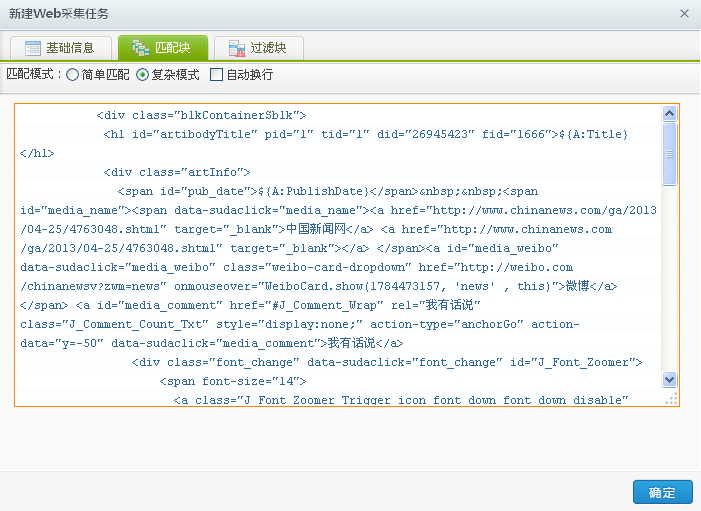Click the empty scrollbar track below the thumb
The width and height of the screenshot is (701, 511).
pos(670,280)
